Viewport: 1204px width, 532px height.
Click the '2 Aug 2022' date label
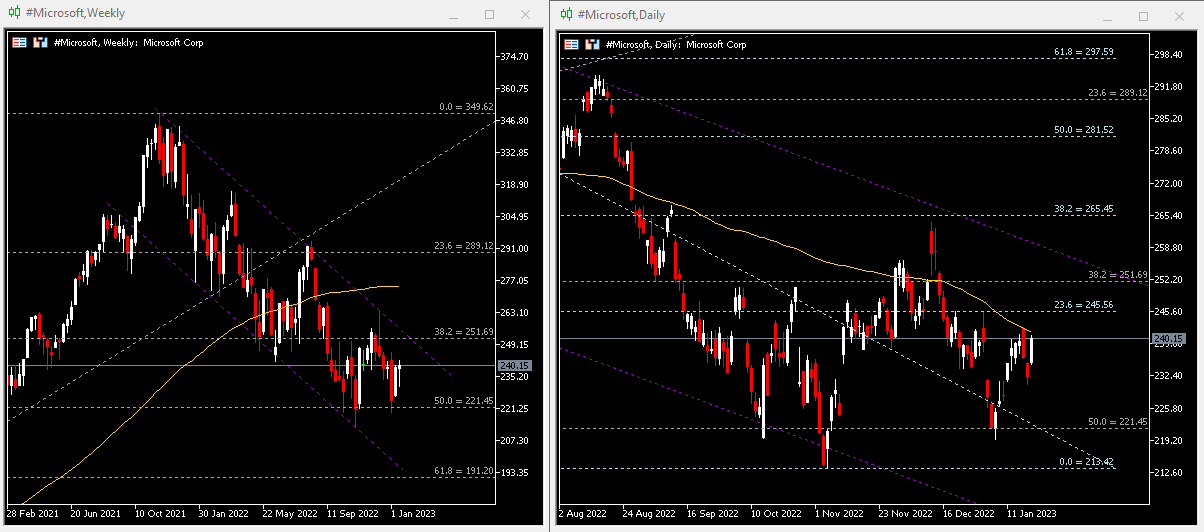581,514
